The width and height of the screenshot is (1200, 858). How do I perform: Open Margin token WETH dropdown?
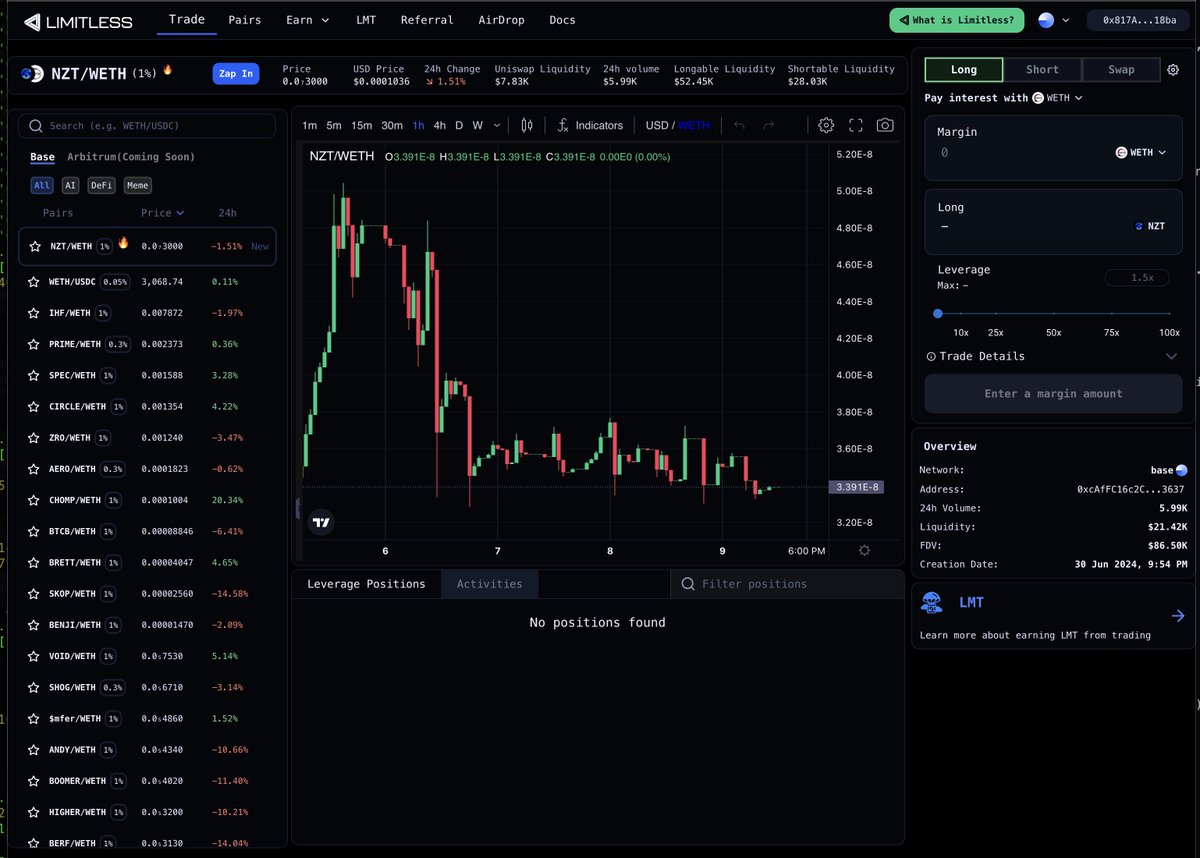(x=1141, y=153)
